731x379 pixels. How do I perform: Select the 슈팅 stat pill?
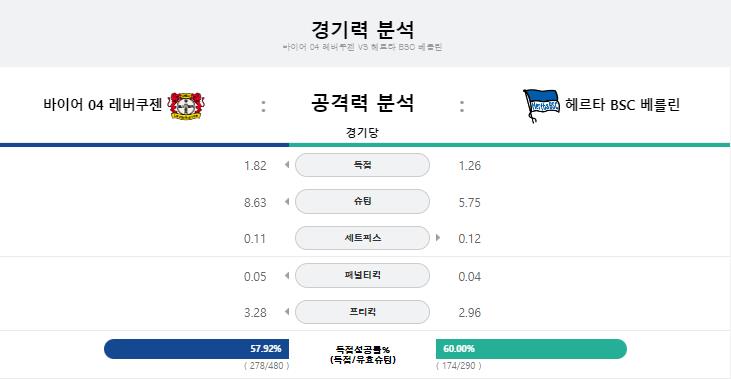click(362, 201)
